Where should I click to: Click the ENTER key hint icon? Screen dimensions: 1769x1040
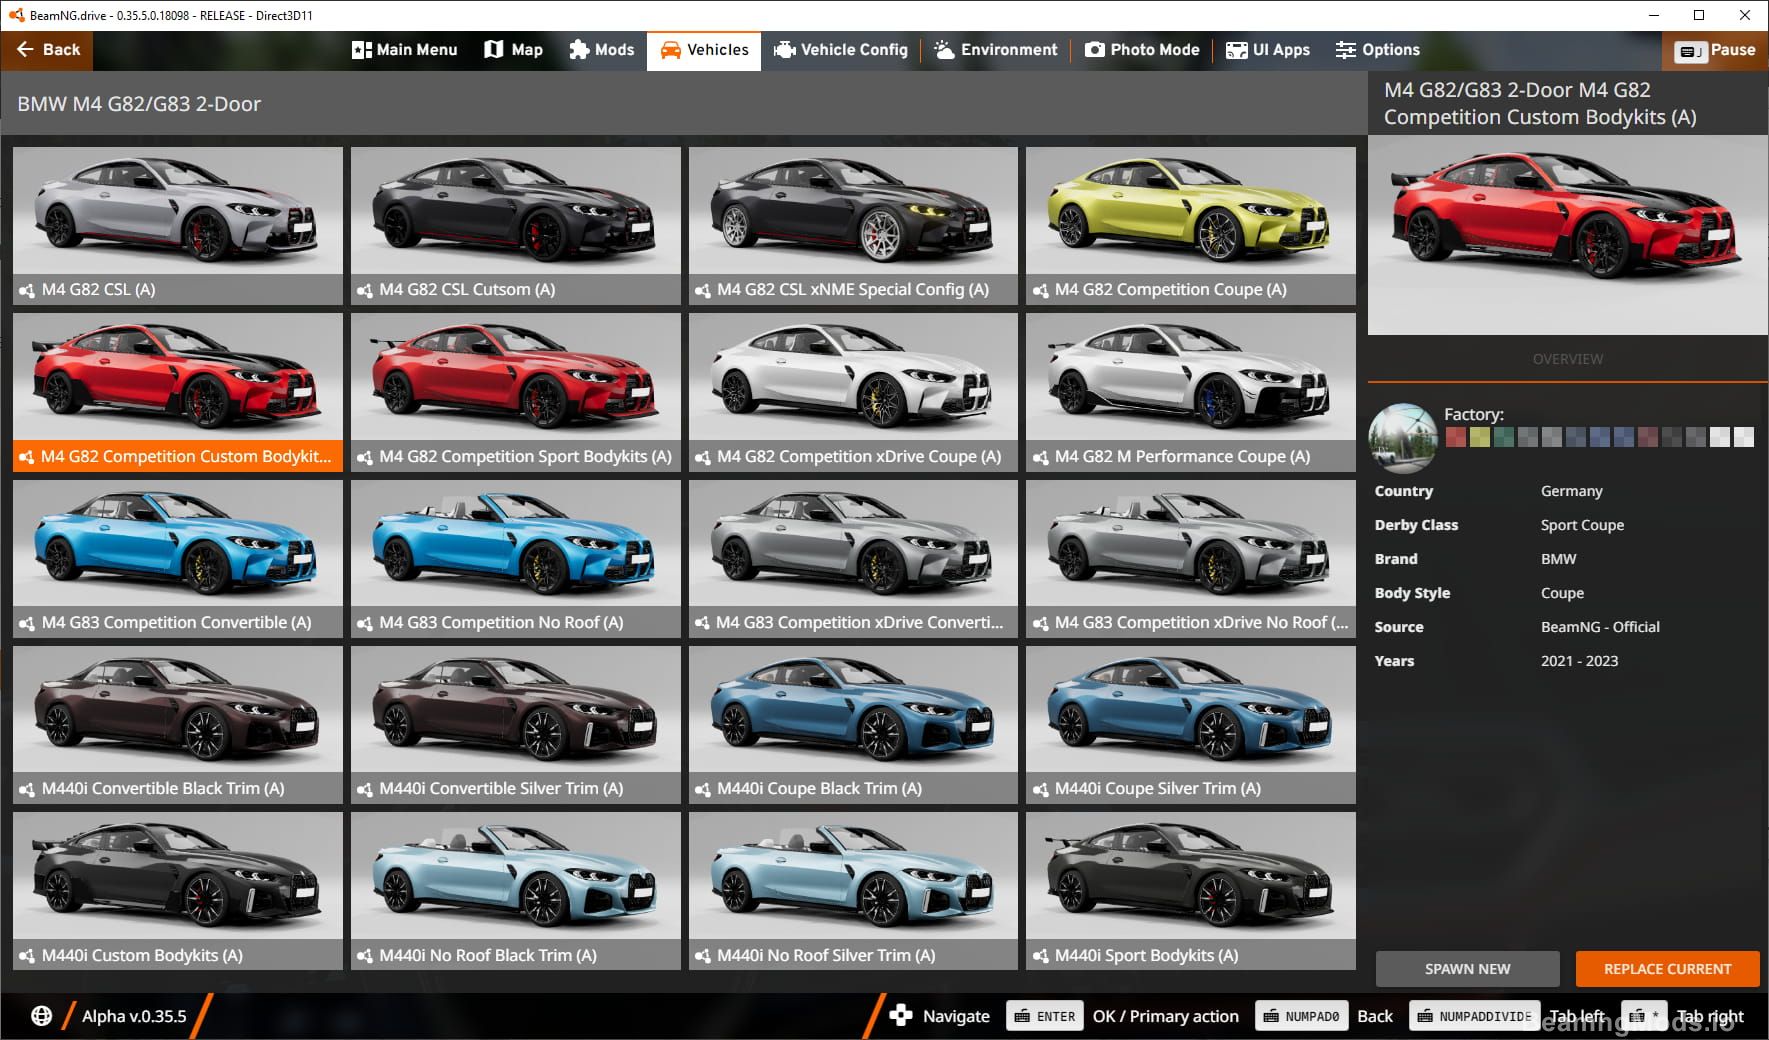click(1046, 1016)
